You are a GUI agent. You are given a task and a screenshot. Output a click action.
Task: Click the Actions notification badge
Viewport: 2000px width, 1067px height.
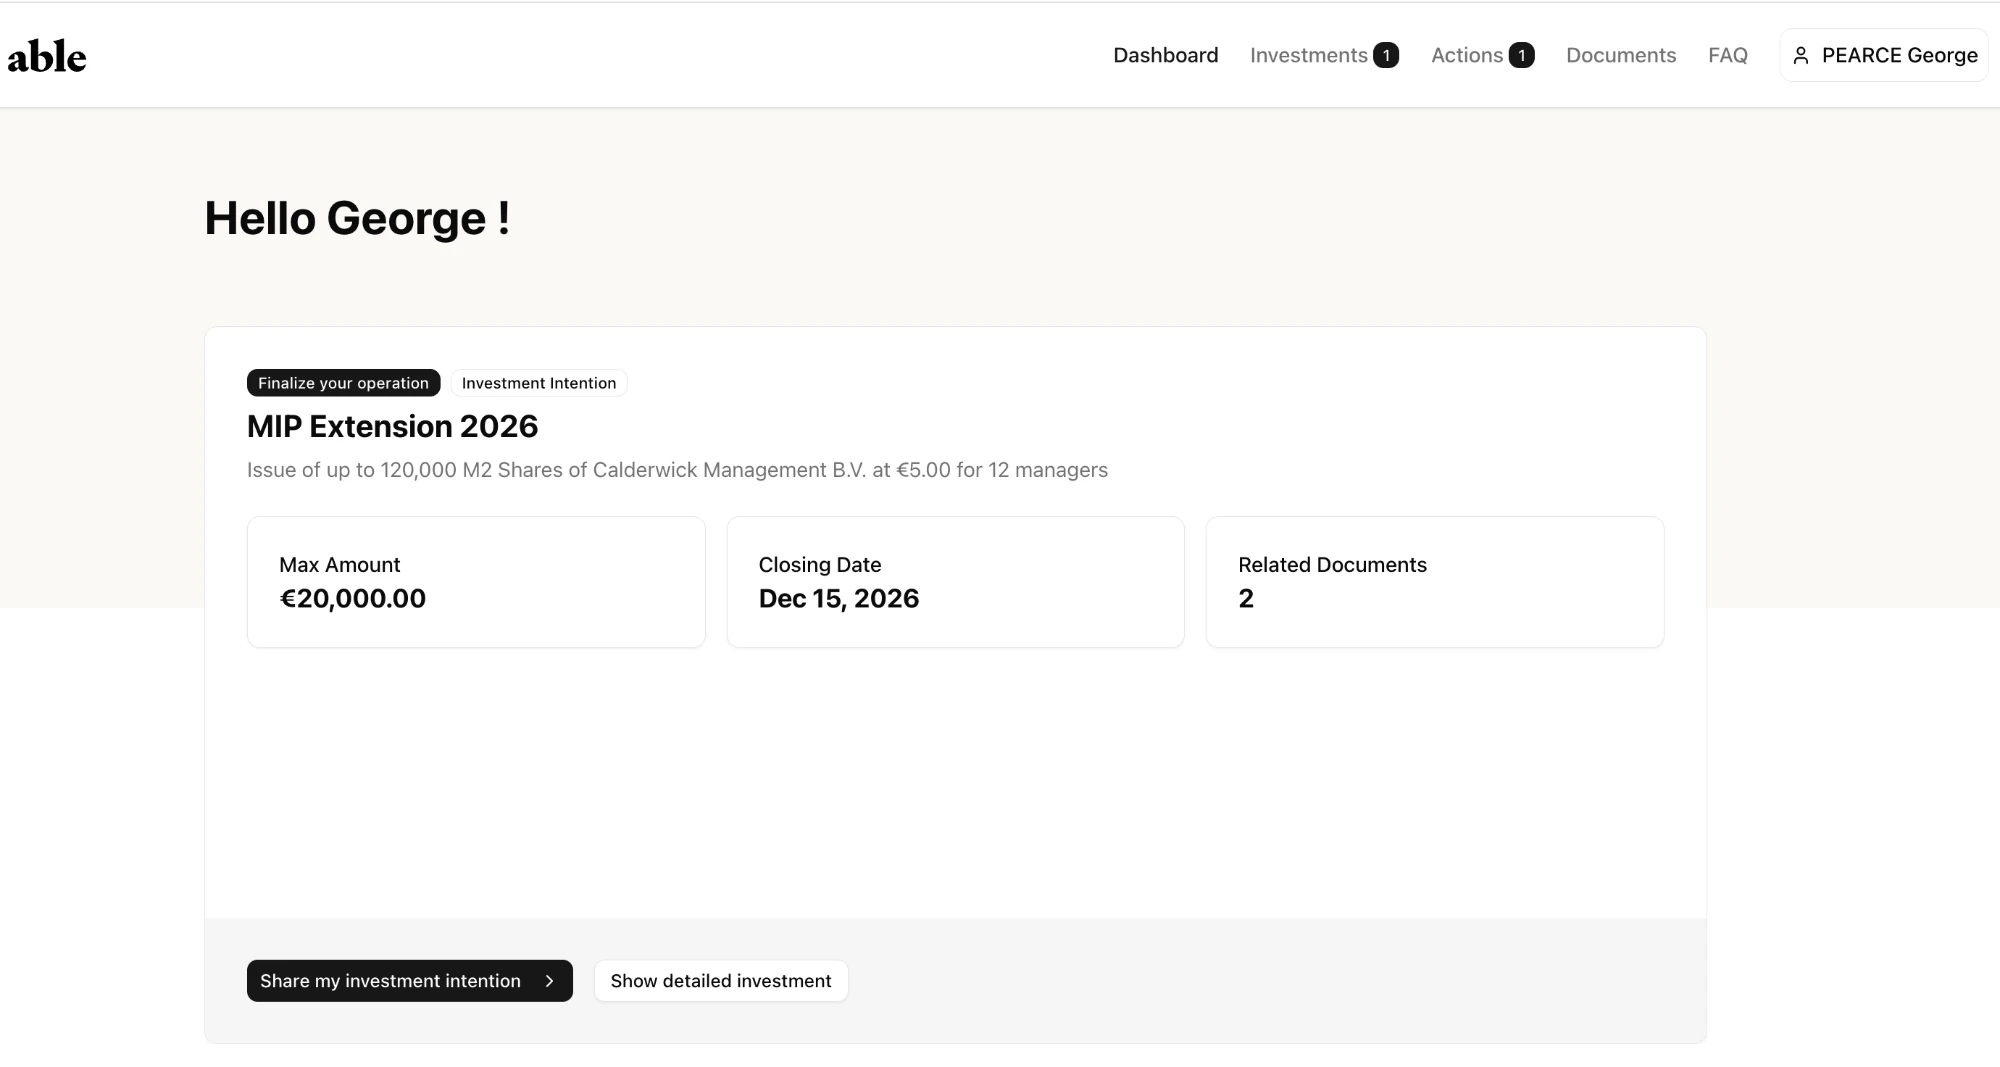[x=1521, y=56]
